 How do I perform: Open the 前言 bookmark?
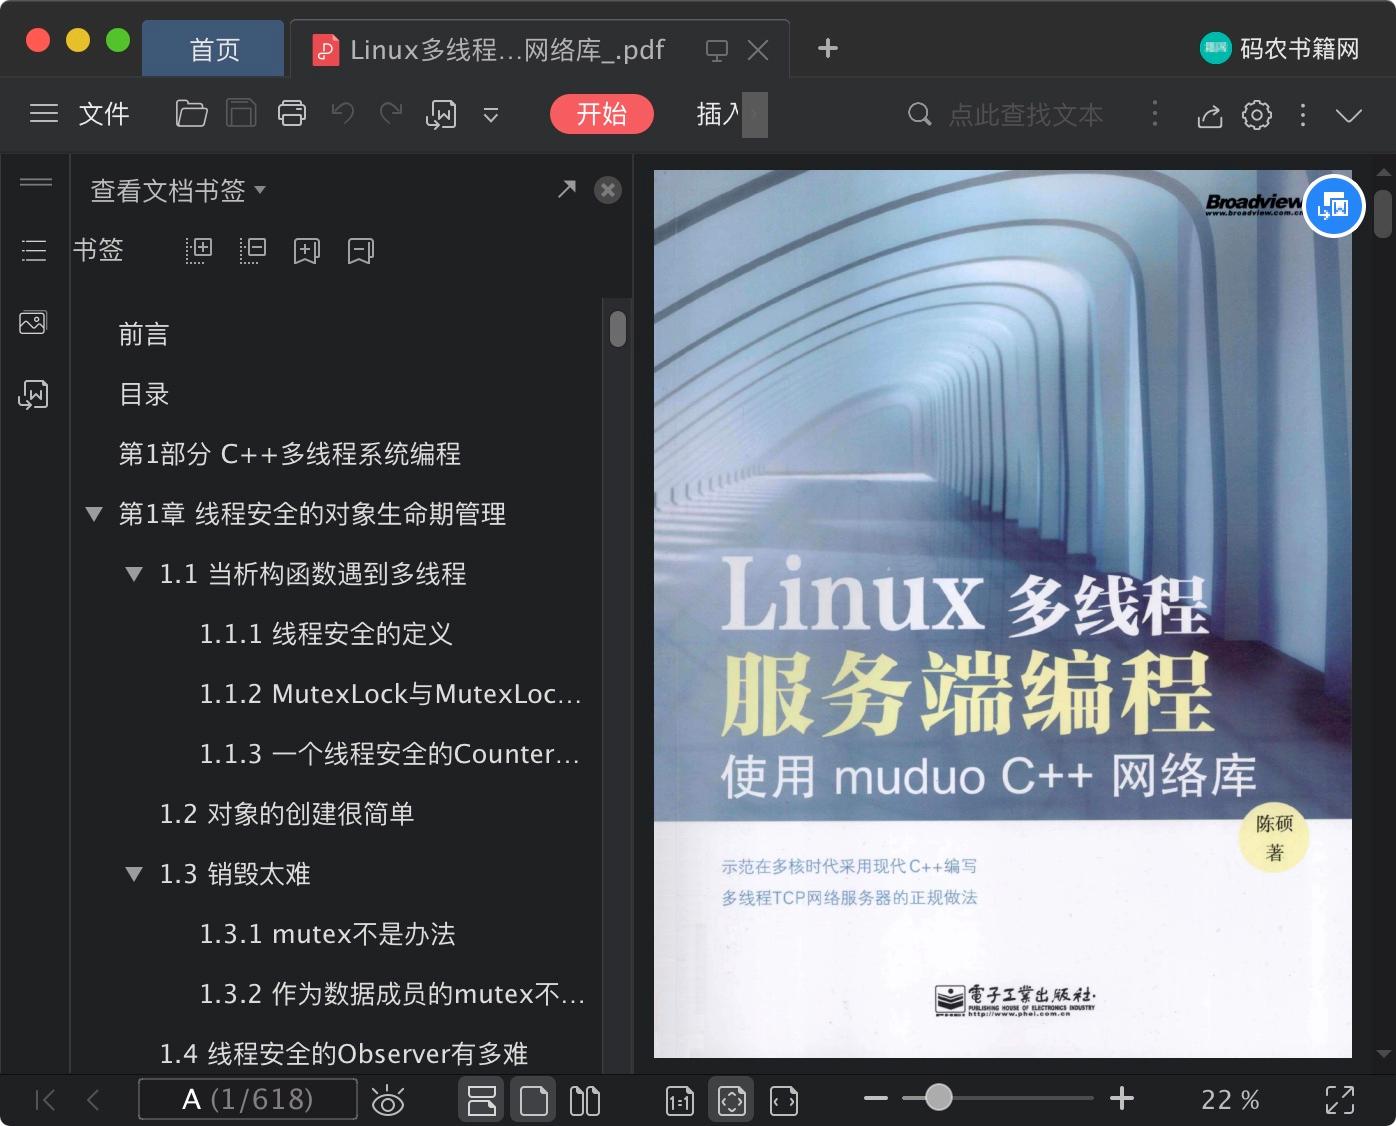(x=144, y=334)
